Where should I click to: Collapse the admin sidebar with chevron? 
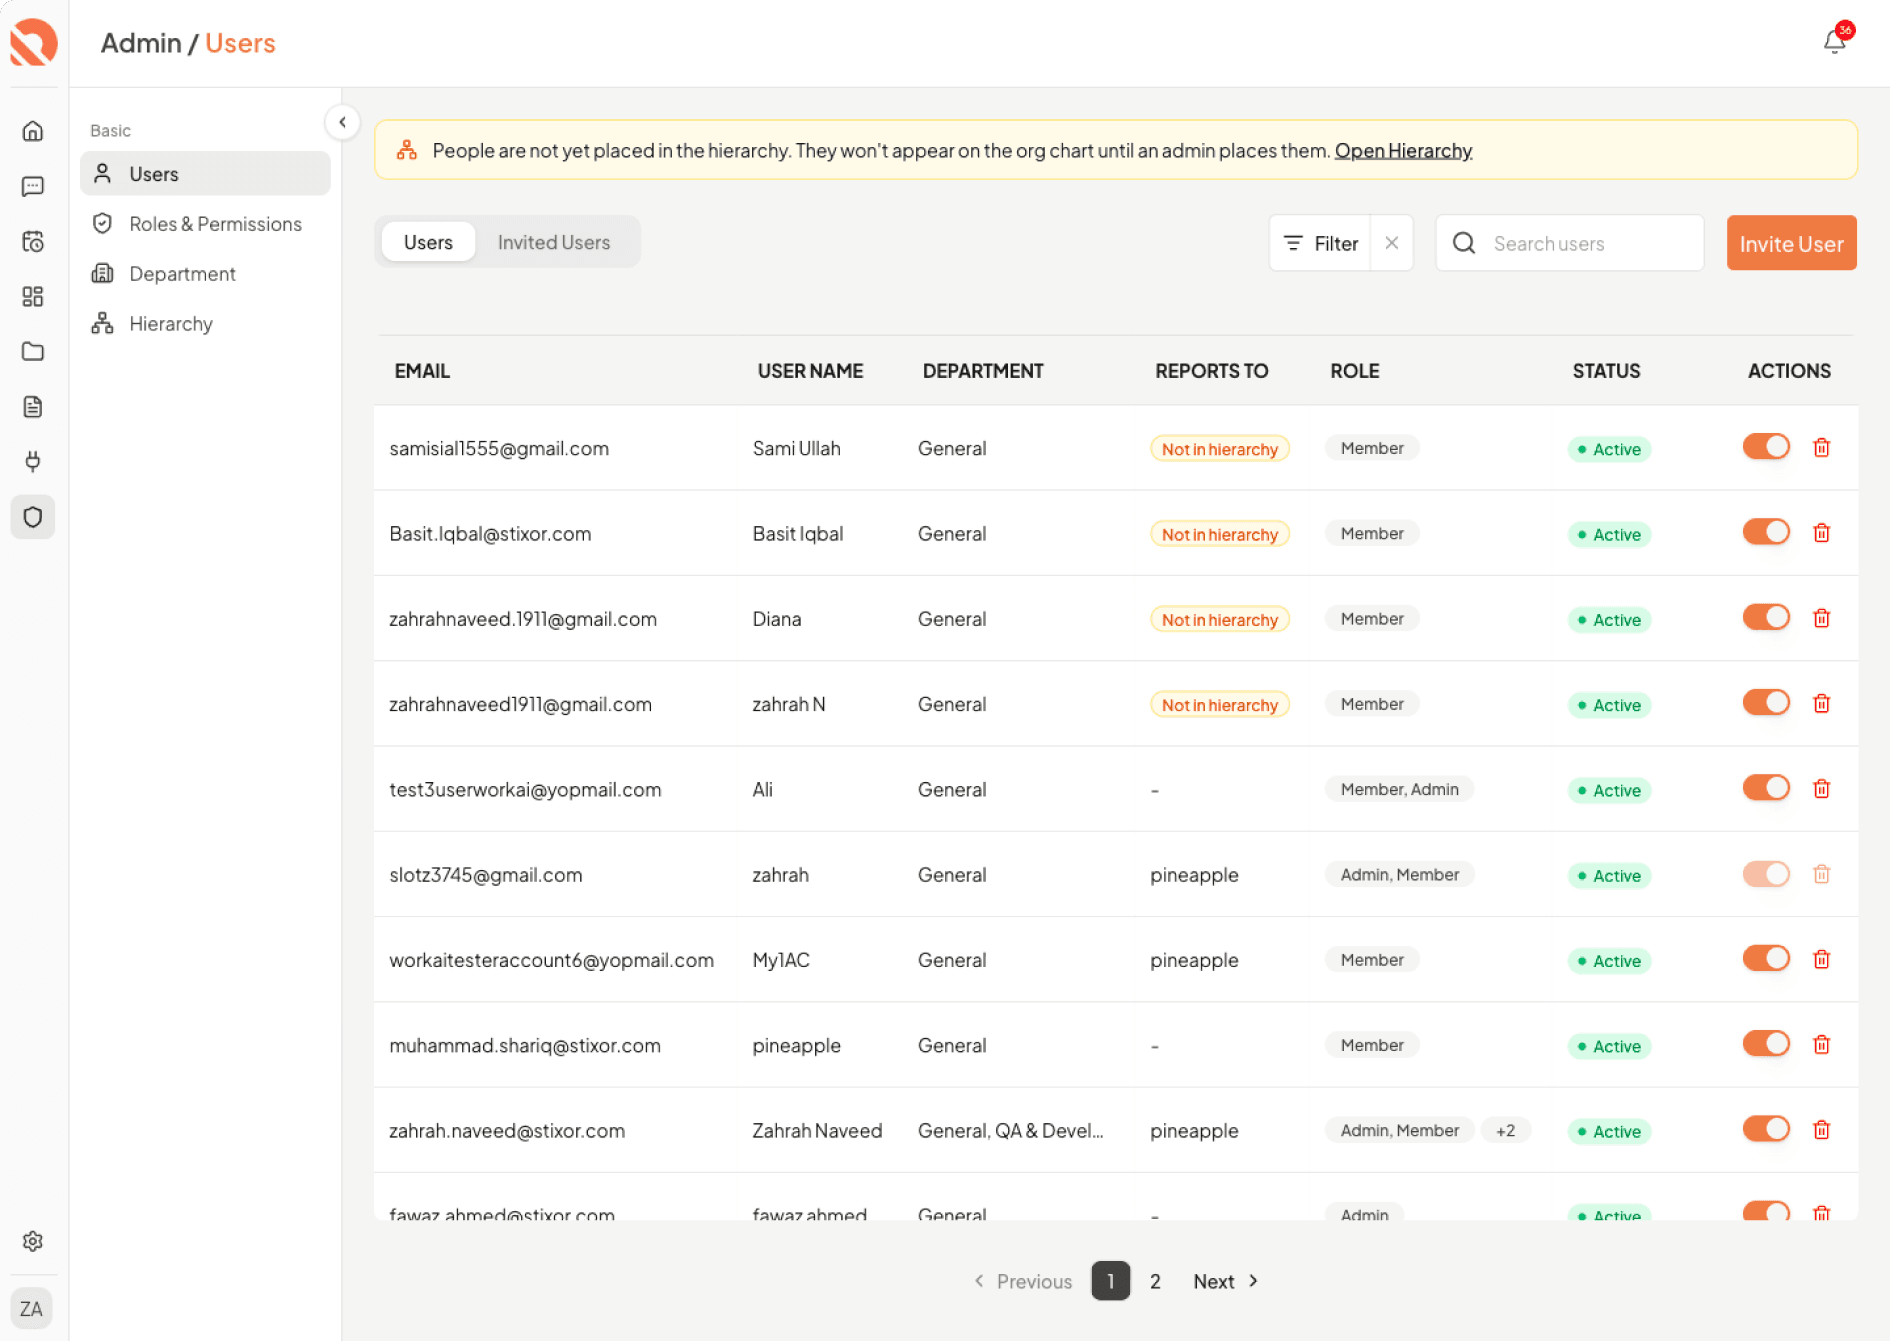[x=342, y=122]
